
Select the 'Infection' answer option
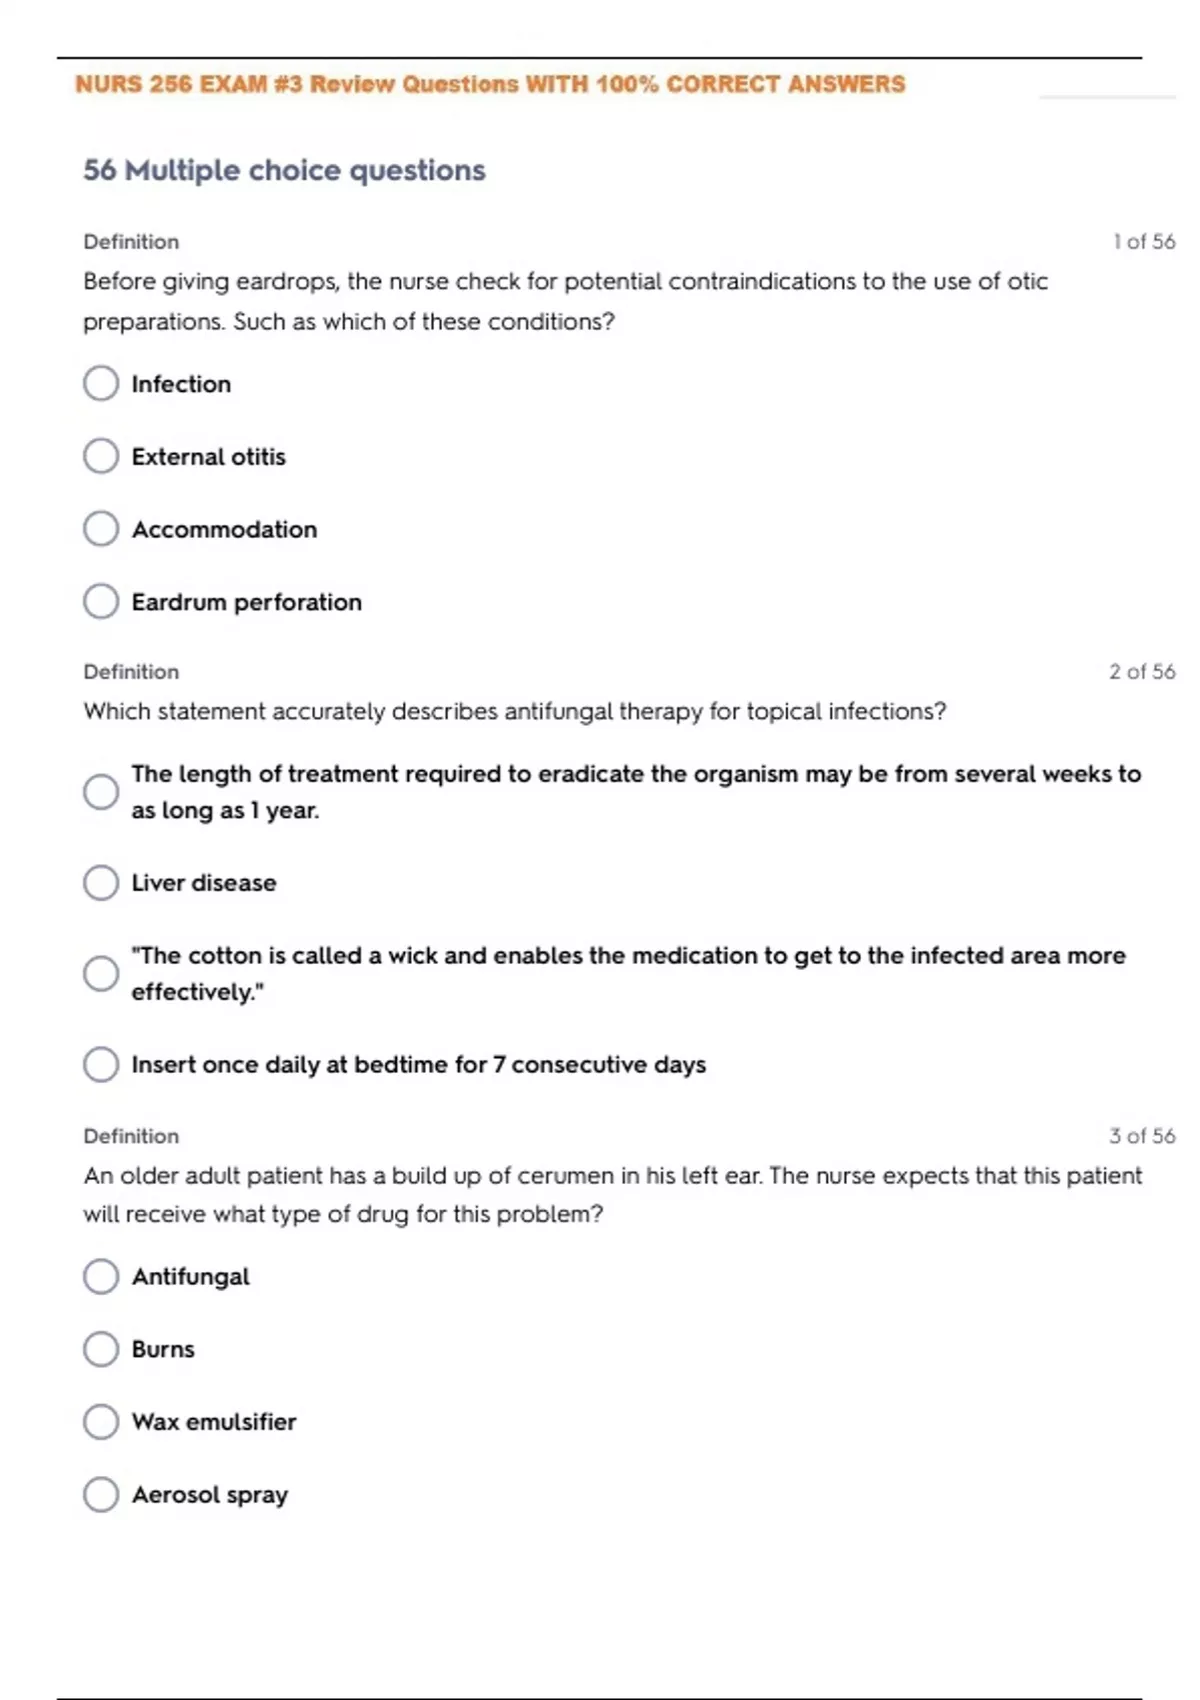(x=101, y=383)
